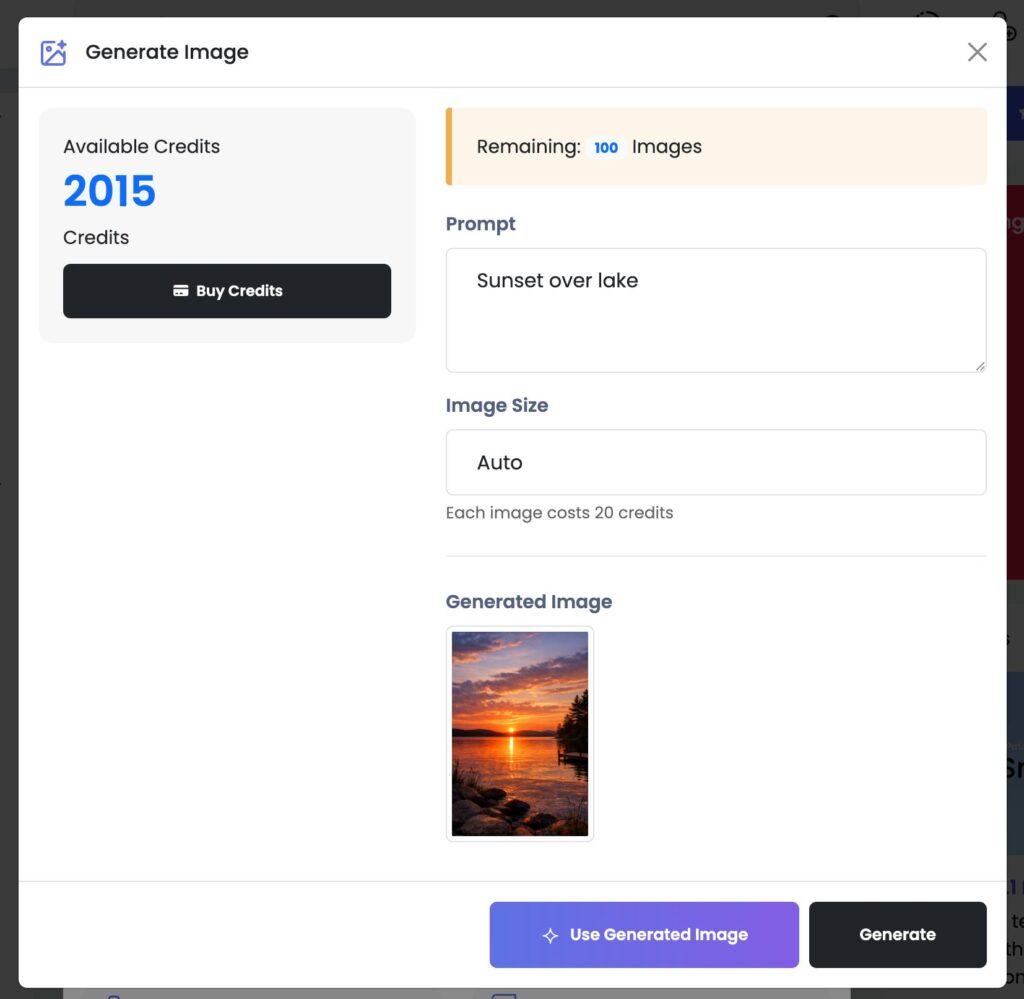
Task: Click the 2015 available credits number
Action: click(x=110, y=191)
